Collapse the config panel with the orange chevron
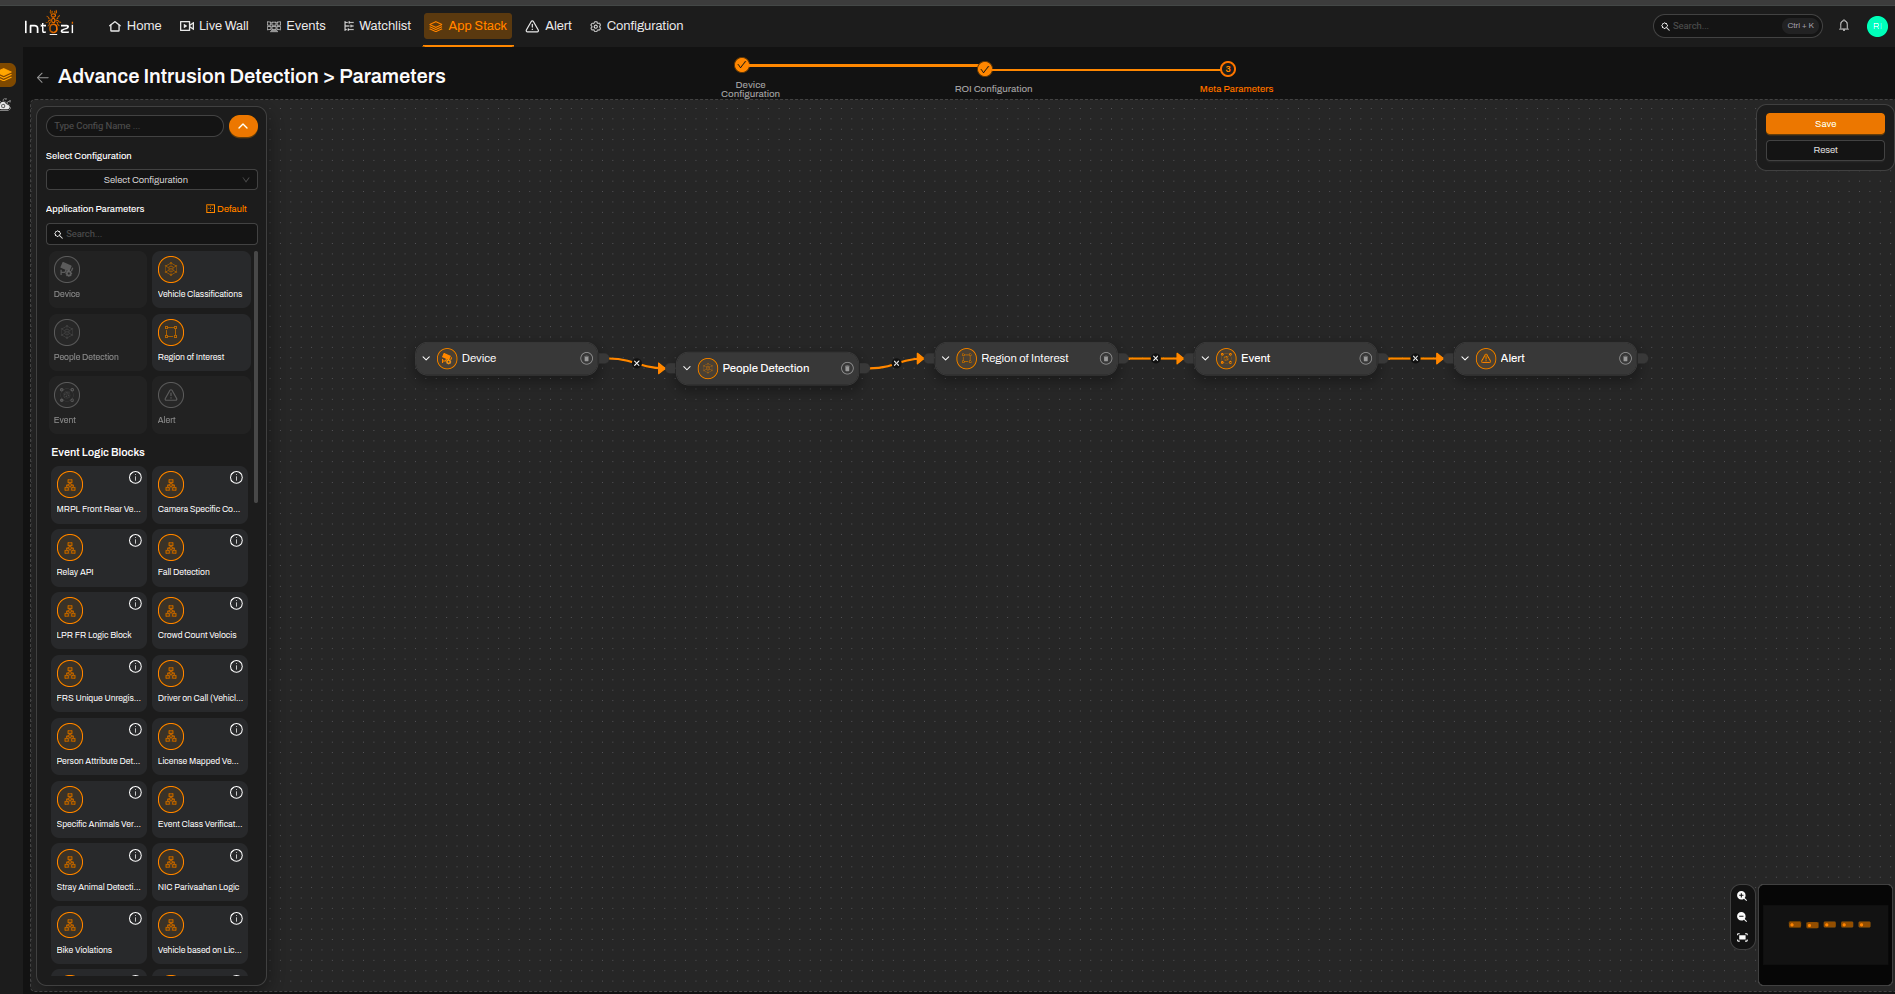This screenshot has width=1895, height=994. [243, 126]
